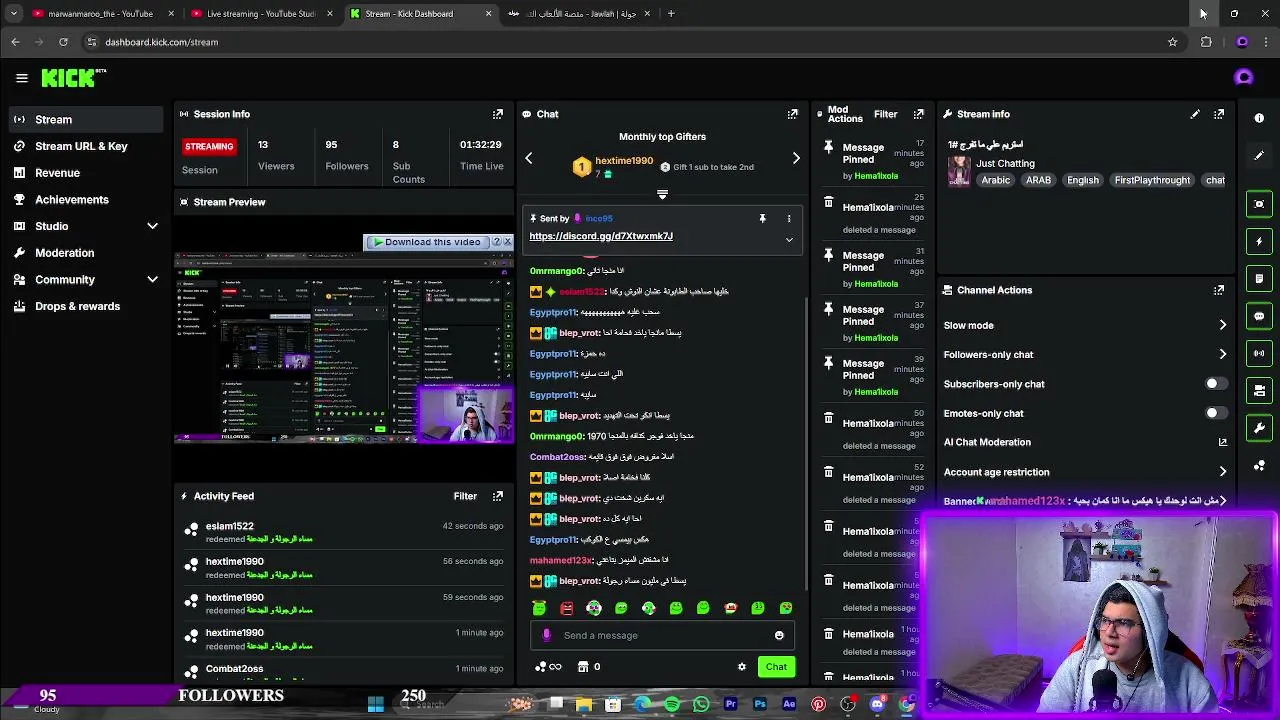
Task: Show the next top gifter with the right arrow
Action: [x=796, y=159]
